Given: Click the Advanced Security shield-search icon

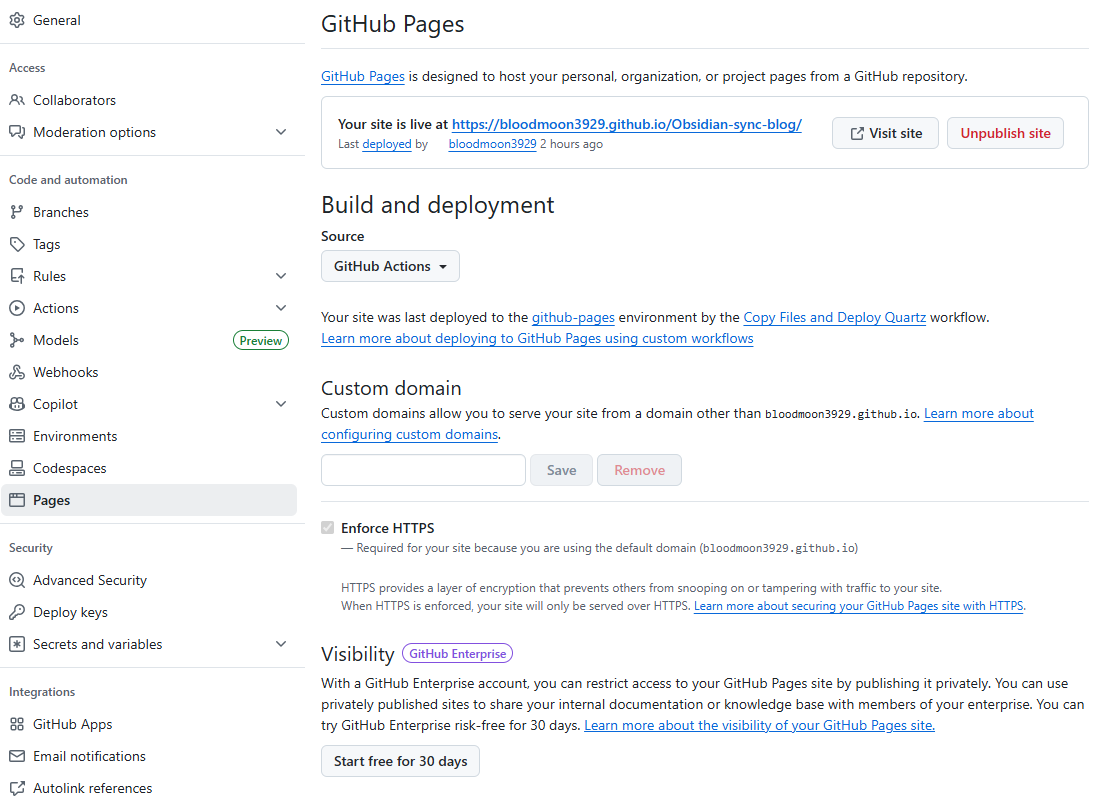Looking at the screenshot, I should click(x=17, y=580).
